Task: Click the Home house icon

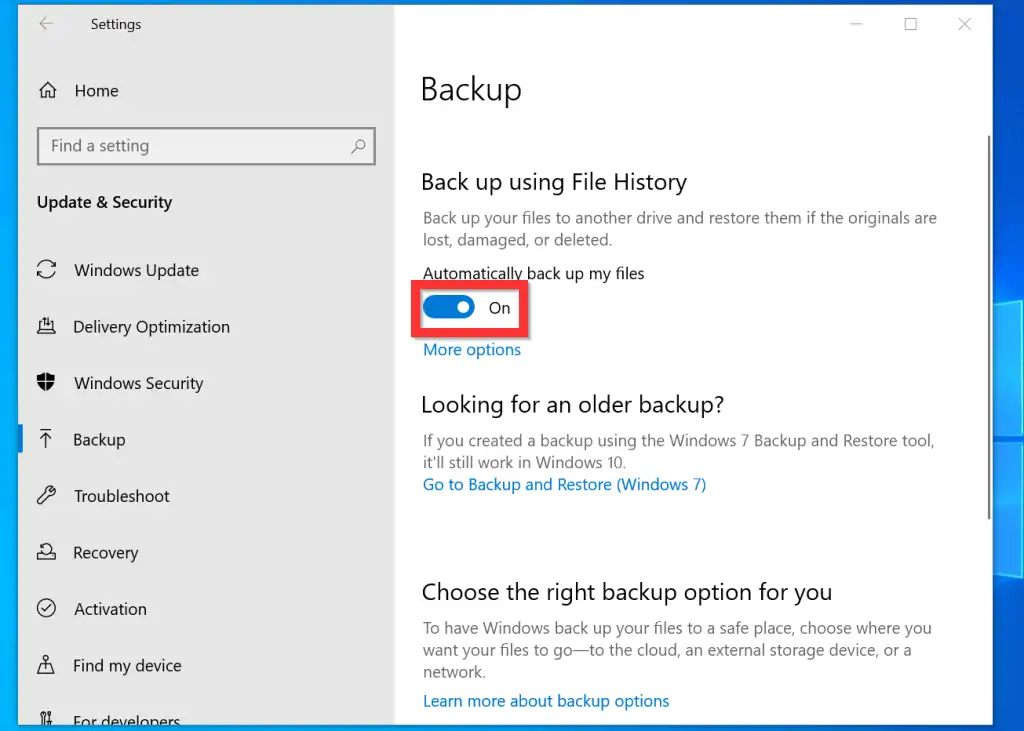Action: tap(47, 90)
